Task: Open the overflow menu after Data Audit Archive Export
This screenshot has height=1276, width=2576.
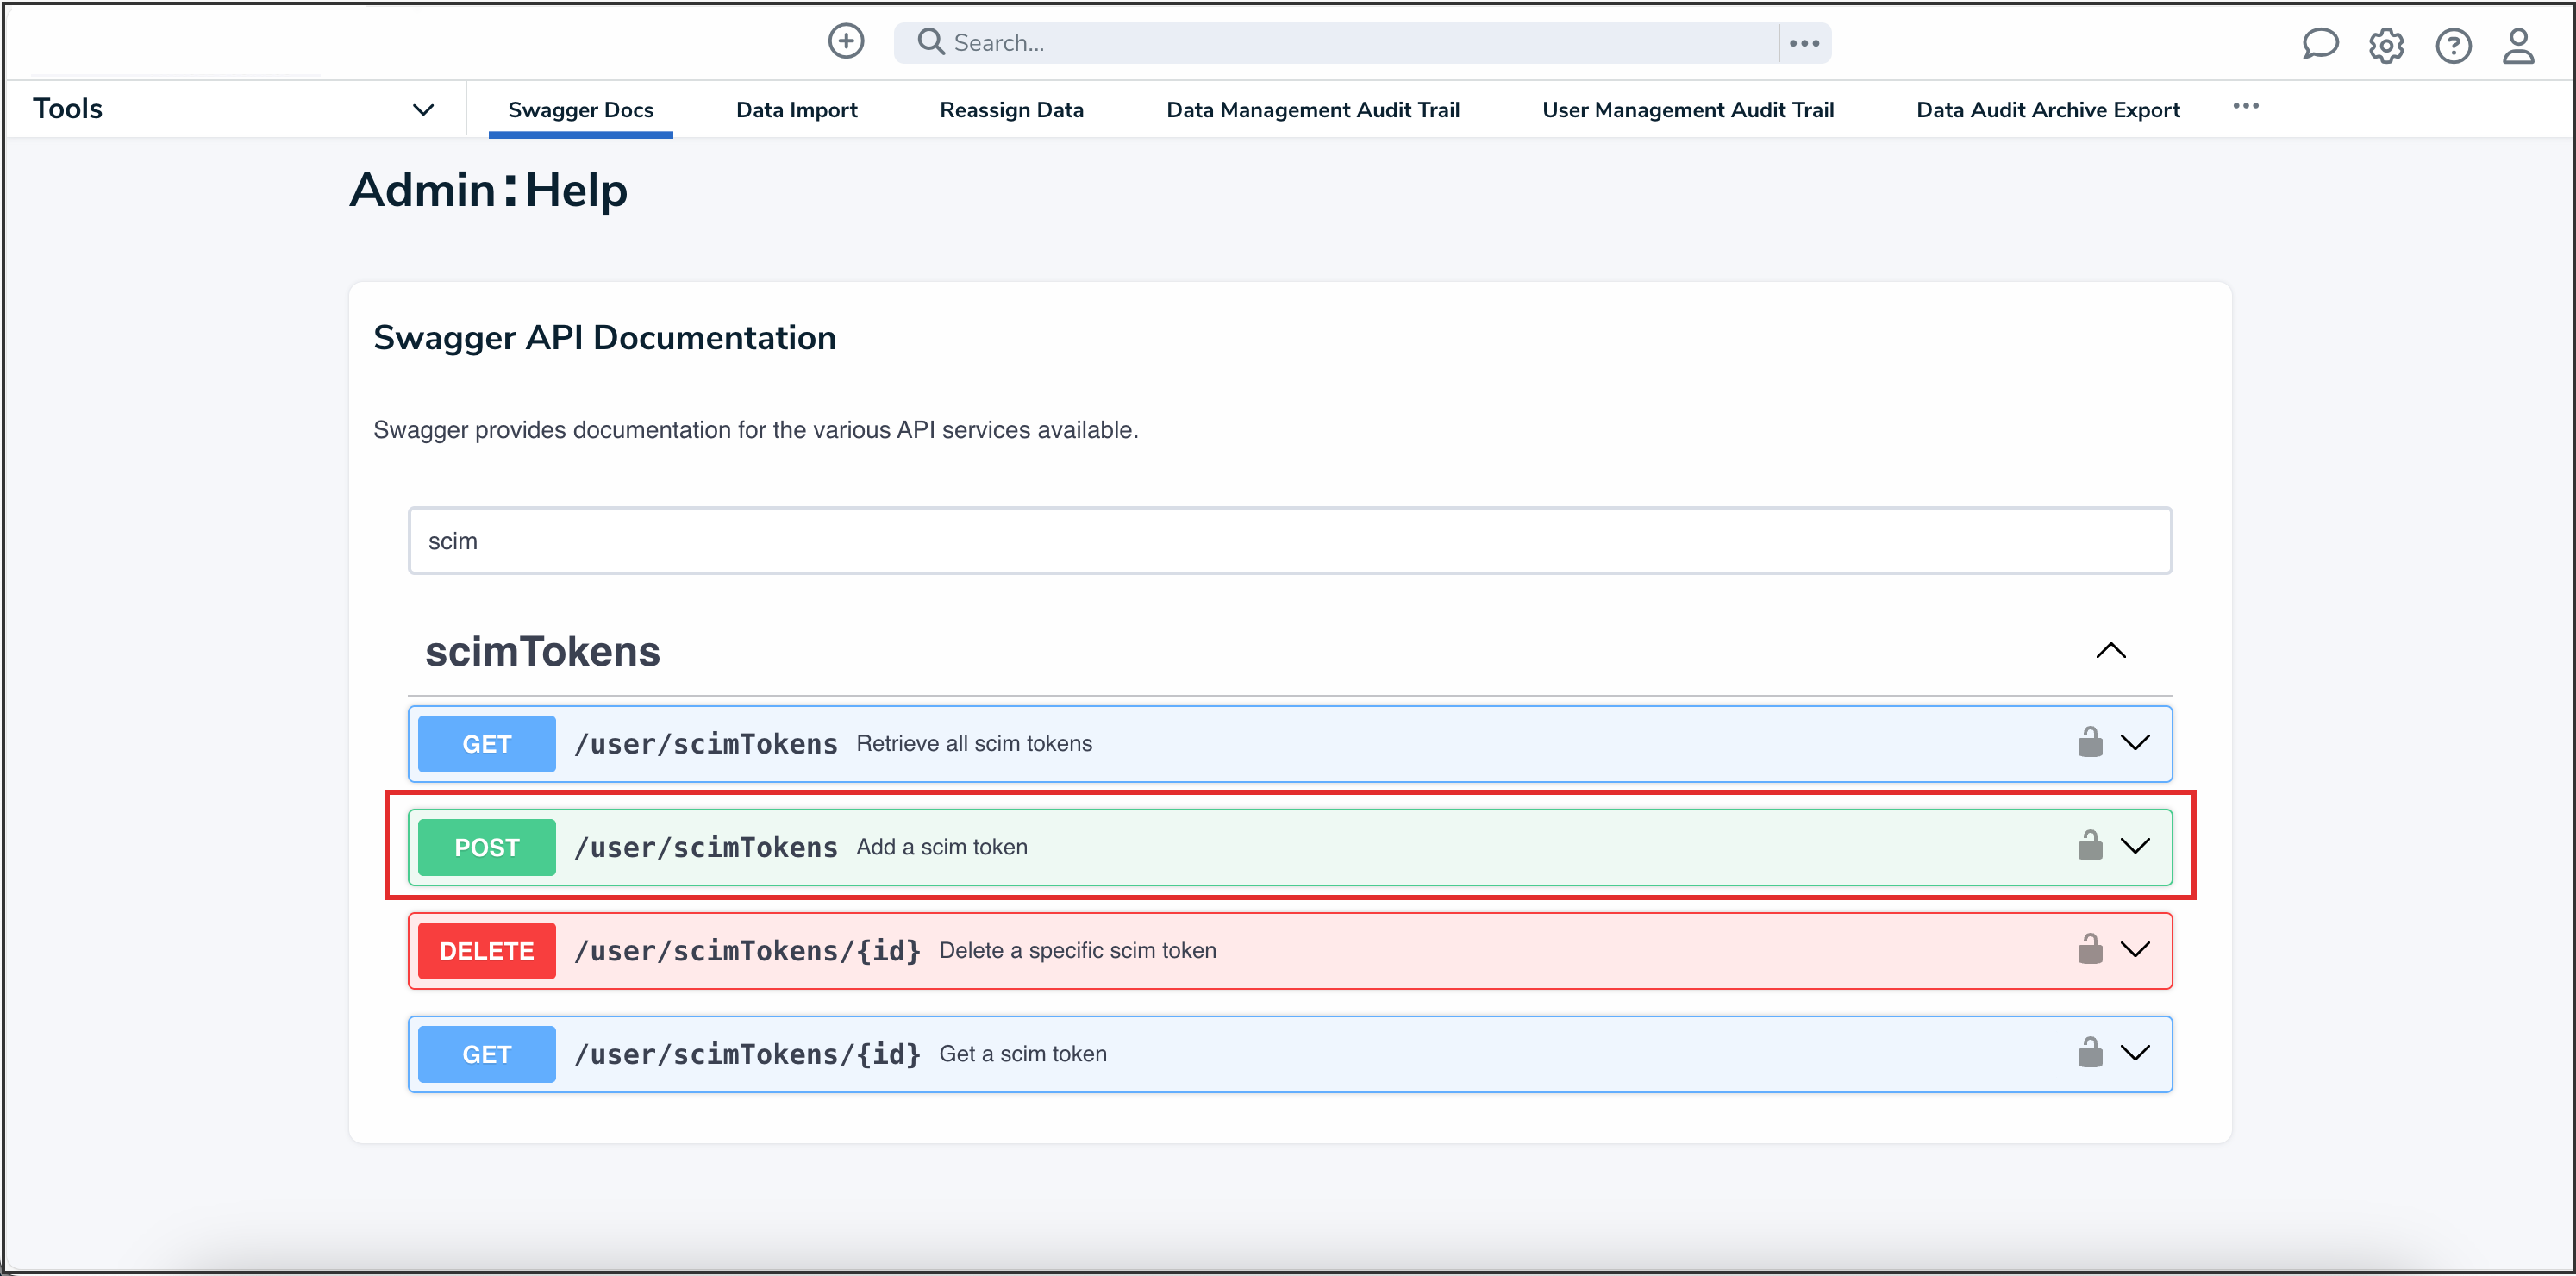Action: [x=2246, y=106]
